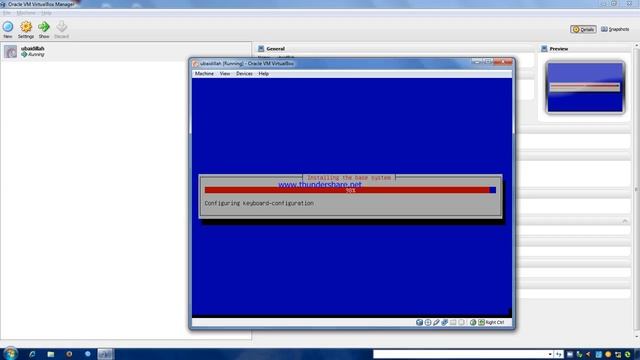Click the greyed Discard toolbar icon
This screenshot has height=360, width=640.
coord(62,27)
